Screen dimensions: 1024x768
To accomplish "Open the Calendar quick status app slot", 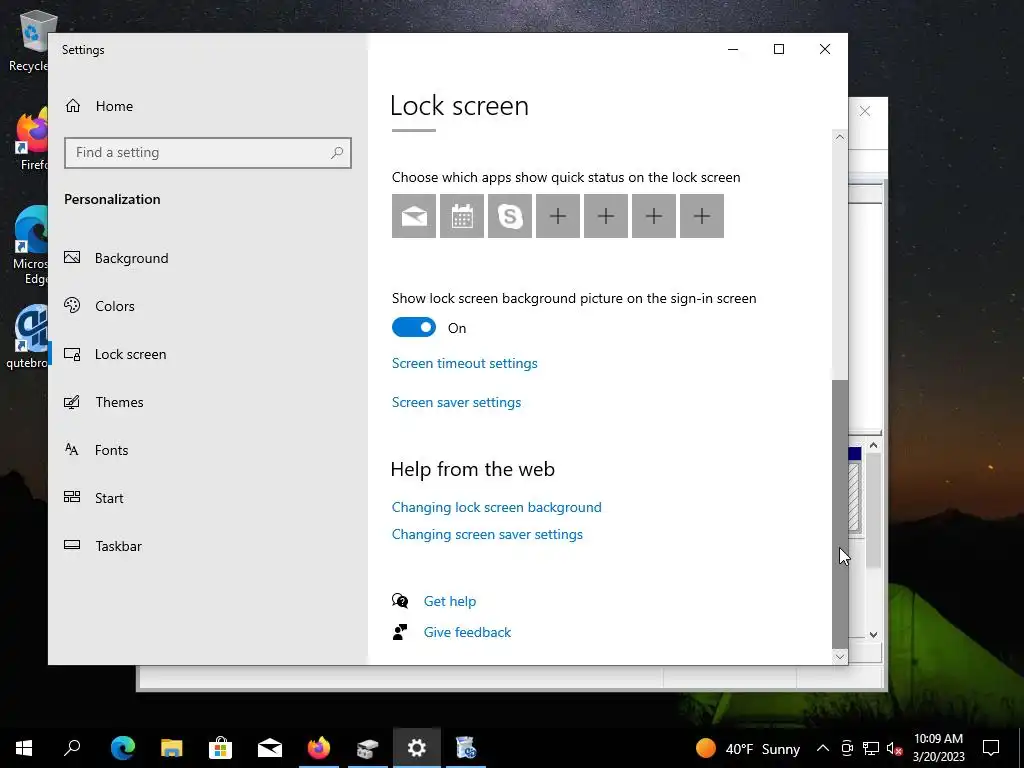I will pos(462,216).
